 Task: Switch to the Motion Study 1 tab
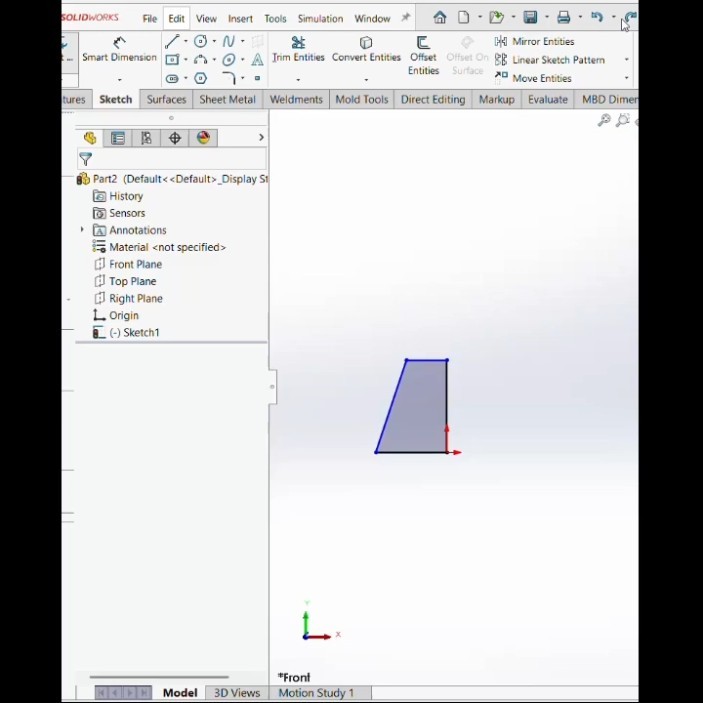[316, 693]
